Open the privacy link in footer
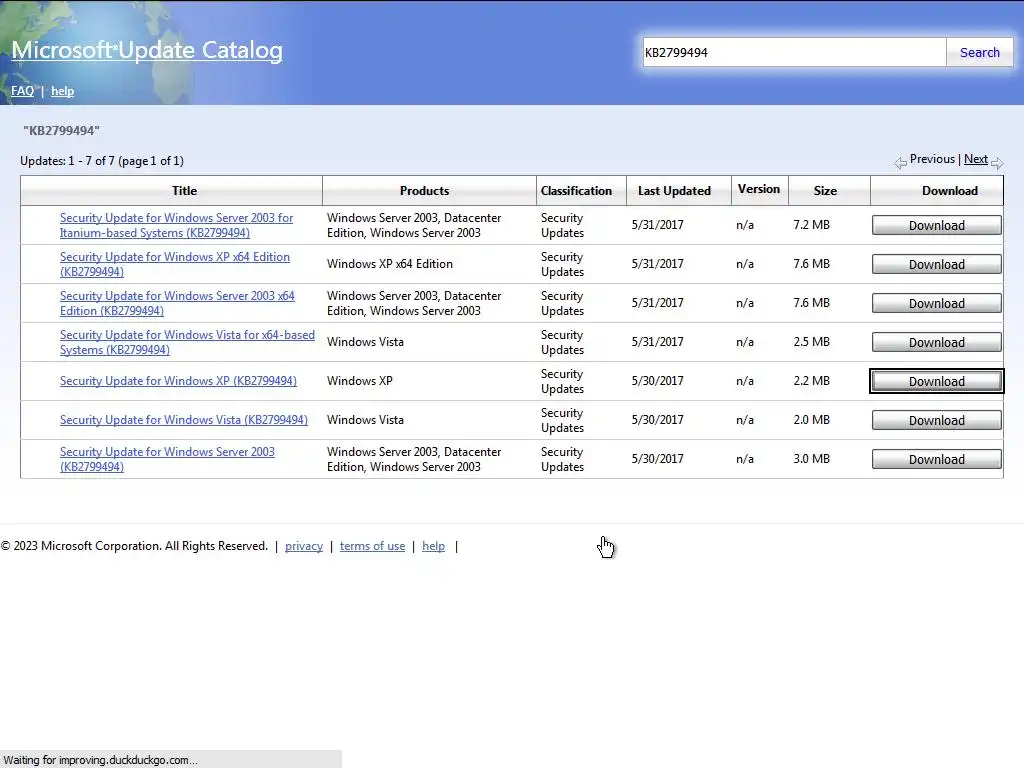This screenshot has height=768, width=1024. click(304, 546)
